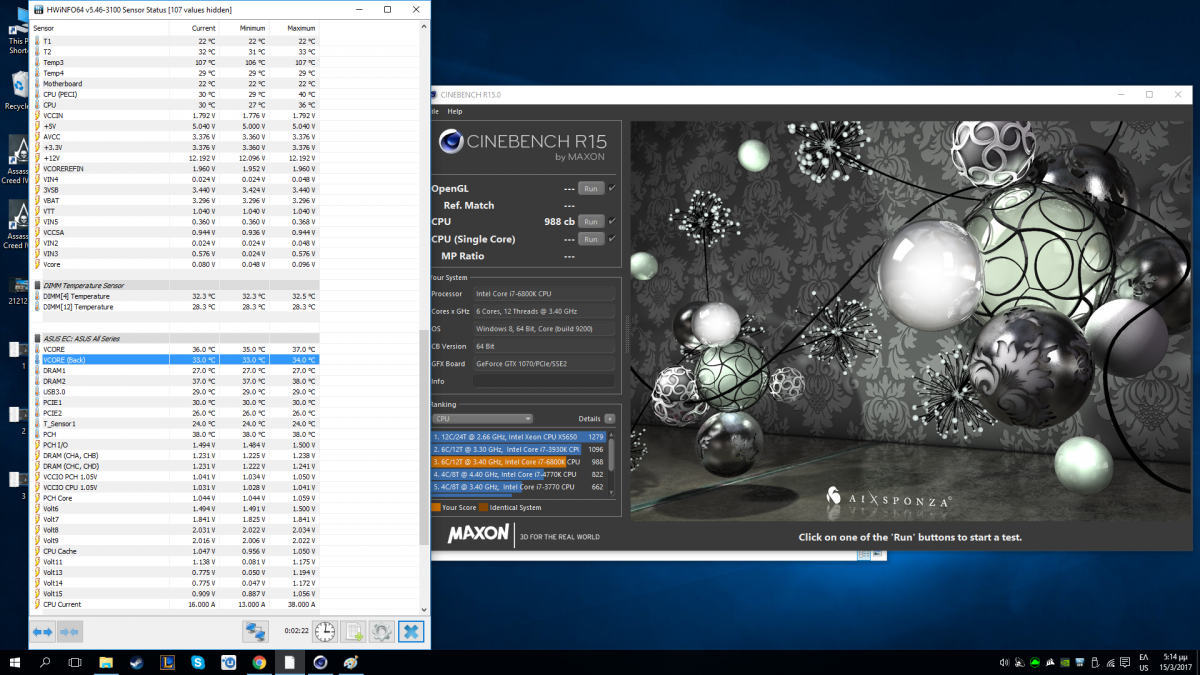This screenshot has width=1200, height=675.
Task: Click the Cinebench ranking list scrollbar
Action: click(612, 462)
